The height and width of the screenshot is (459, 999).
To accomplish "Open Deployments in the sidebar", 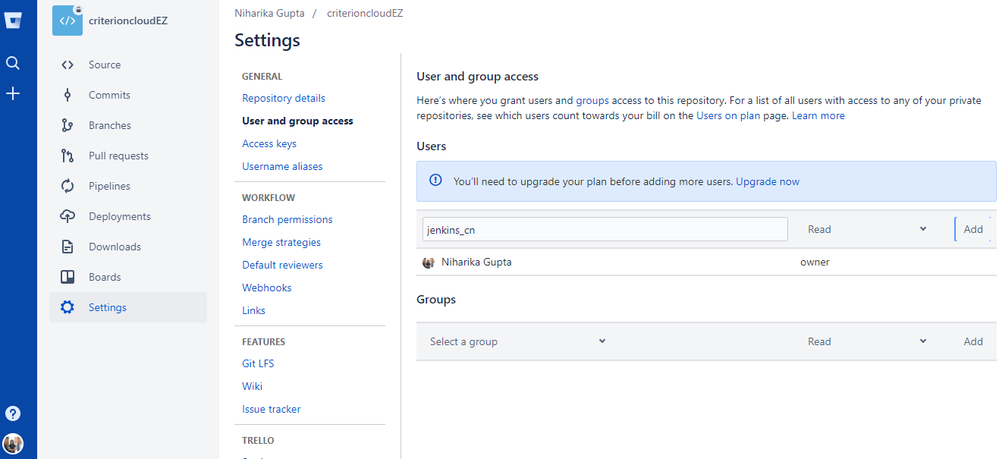I will (119, 216).
